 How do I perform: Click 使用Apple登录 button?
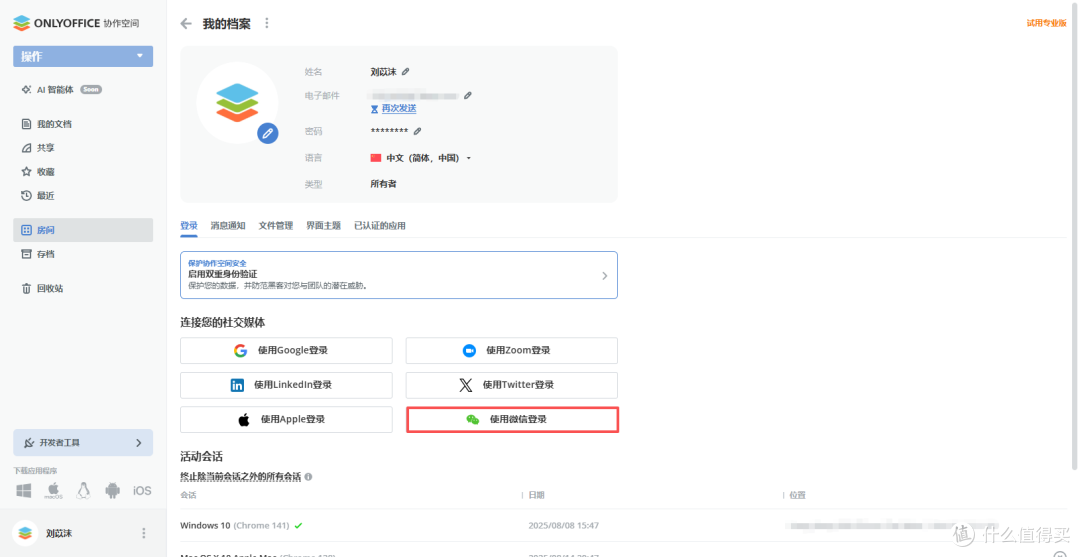(x=287, y=419)
